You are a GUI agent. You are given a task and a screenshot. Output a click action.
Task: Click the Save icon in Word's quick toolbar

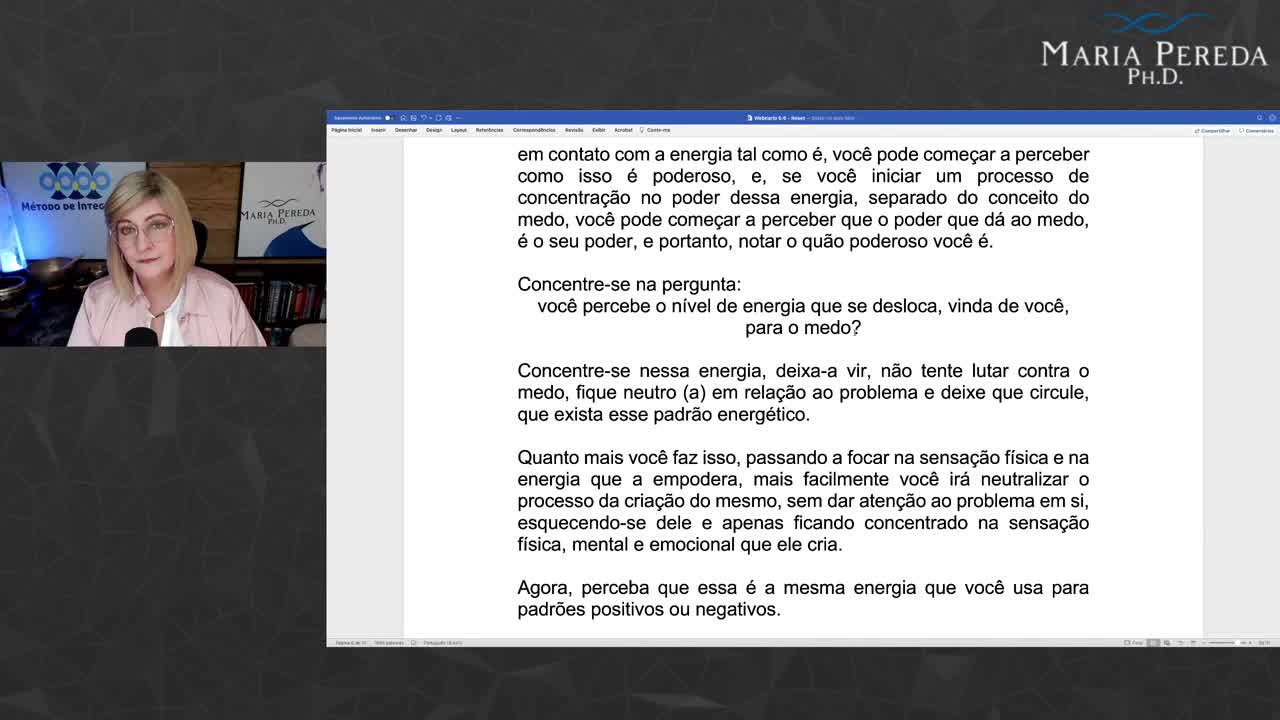tap(413, 118)
